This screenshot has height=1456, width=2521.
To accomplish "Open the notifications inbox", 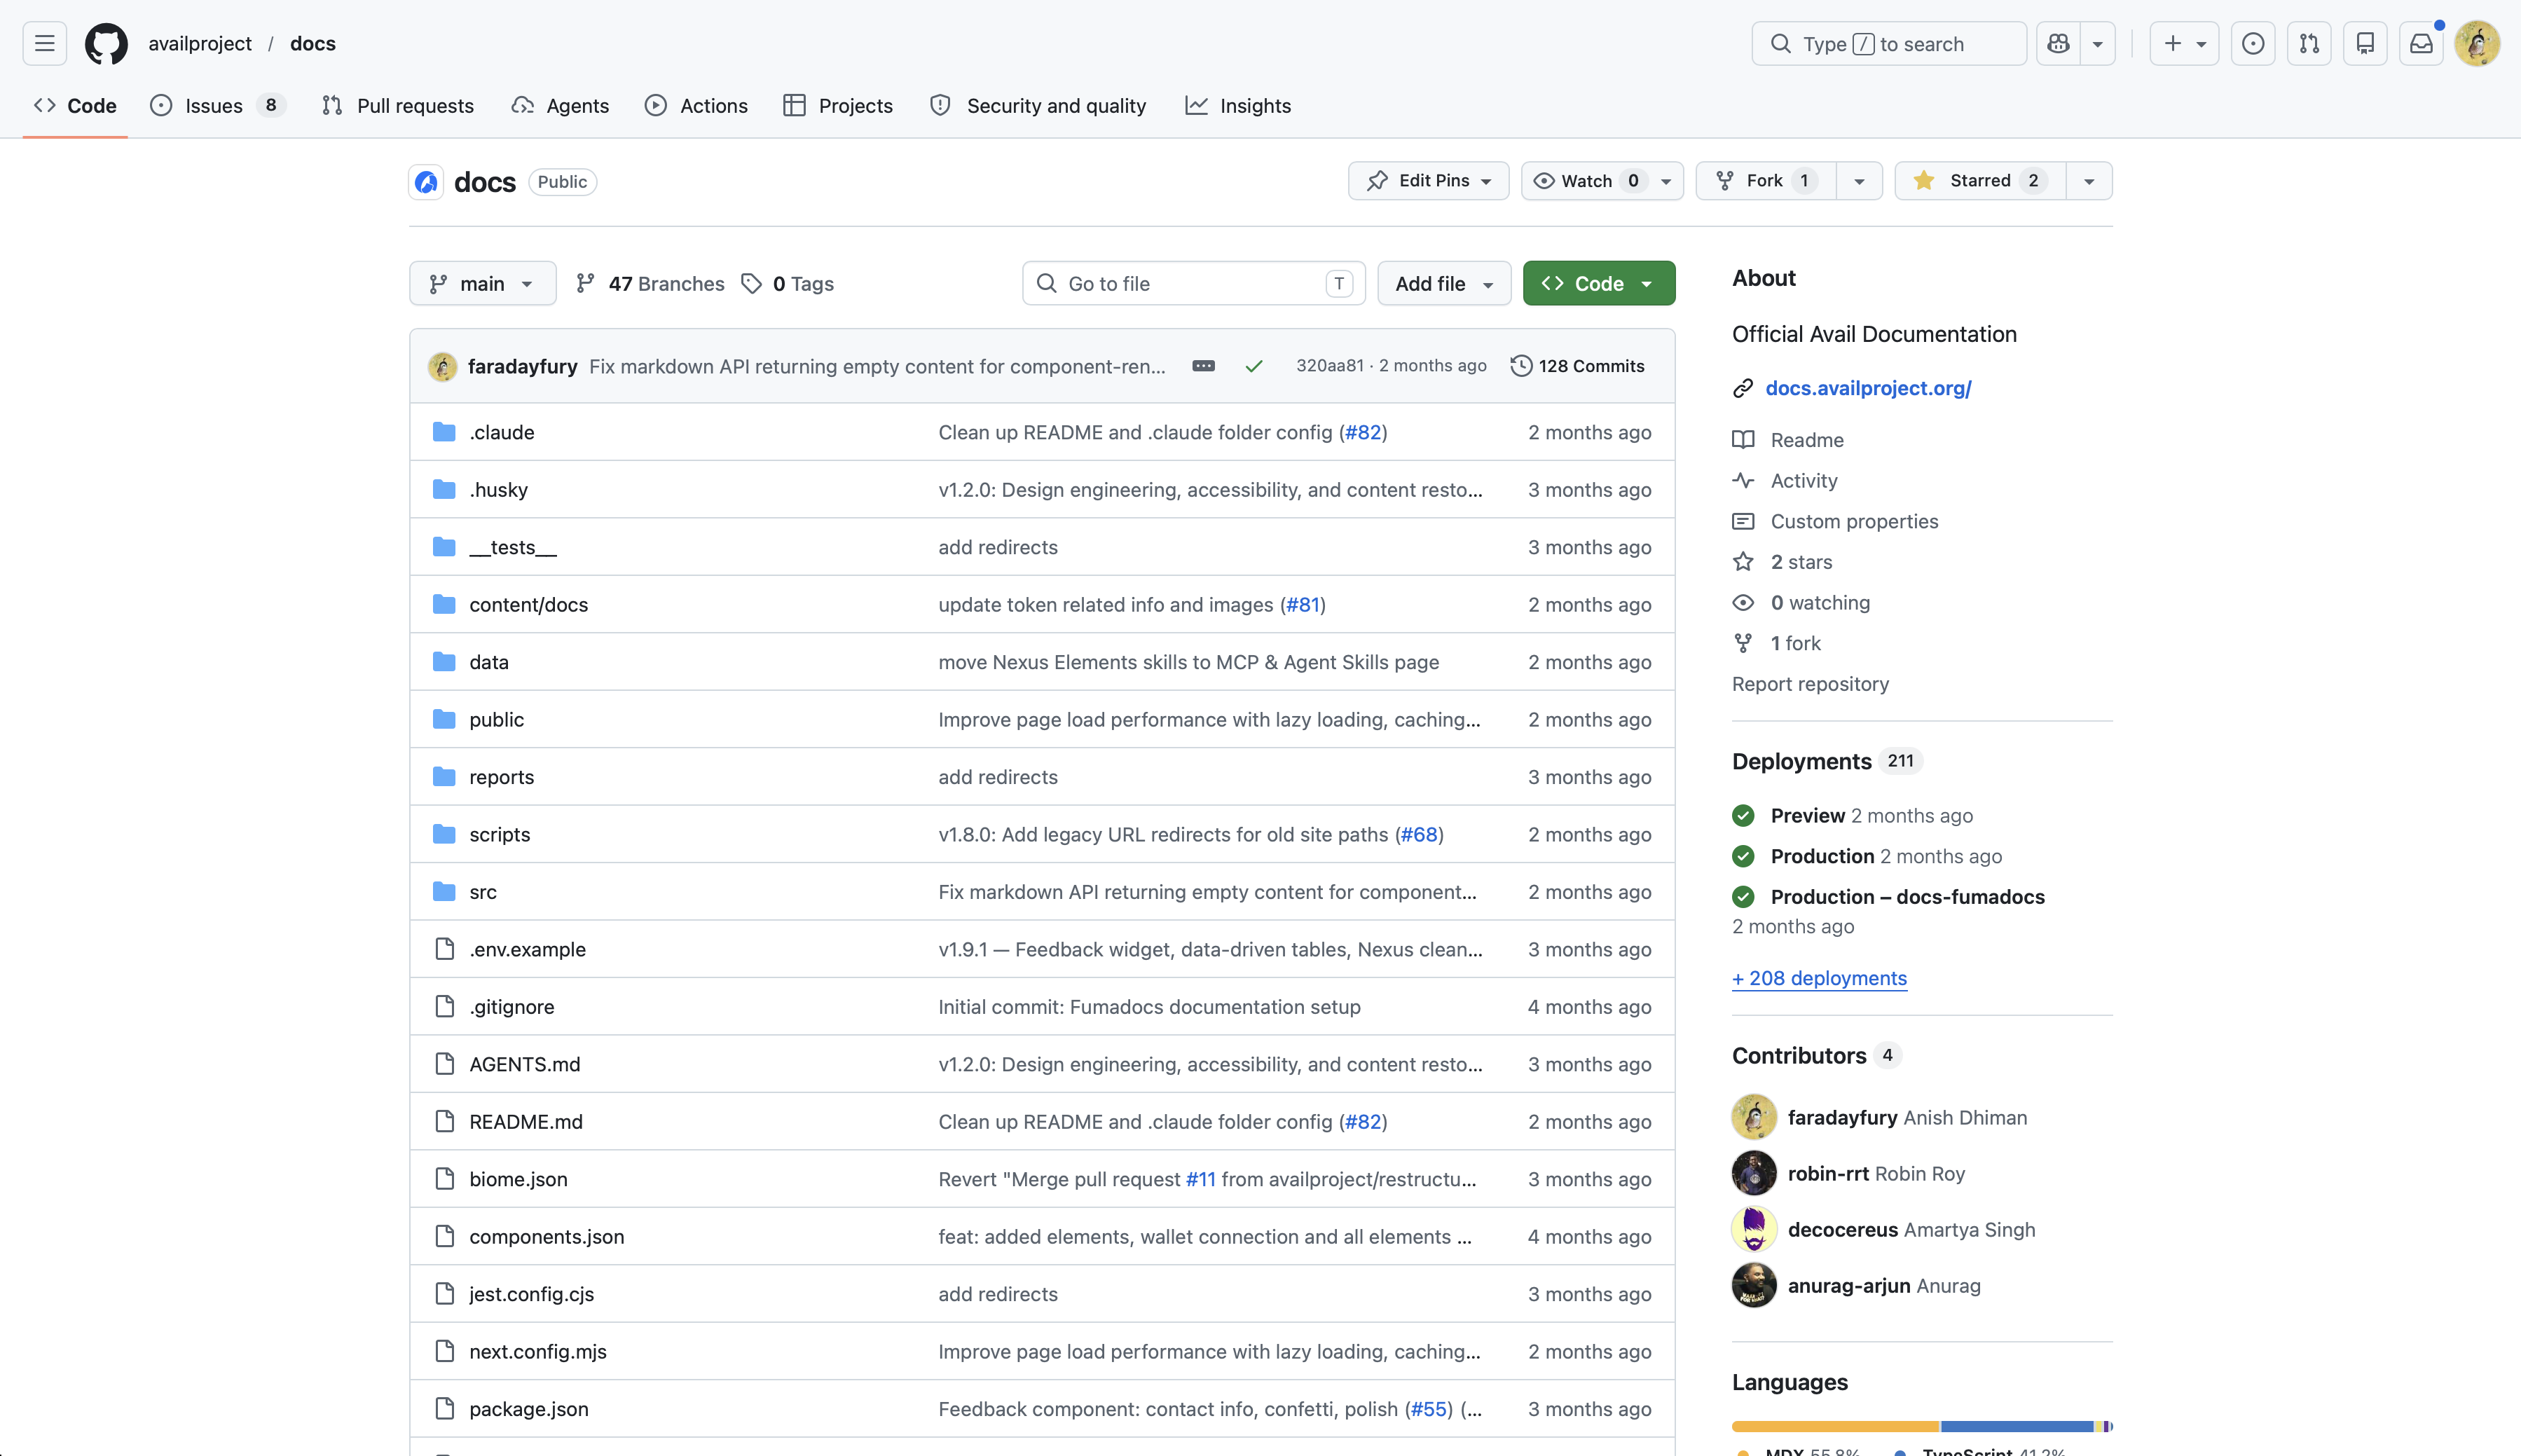I will click(x=2421, y=44).
